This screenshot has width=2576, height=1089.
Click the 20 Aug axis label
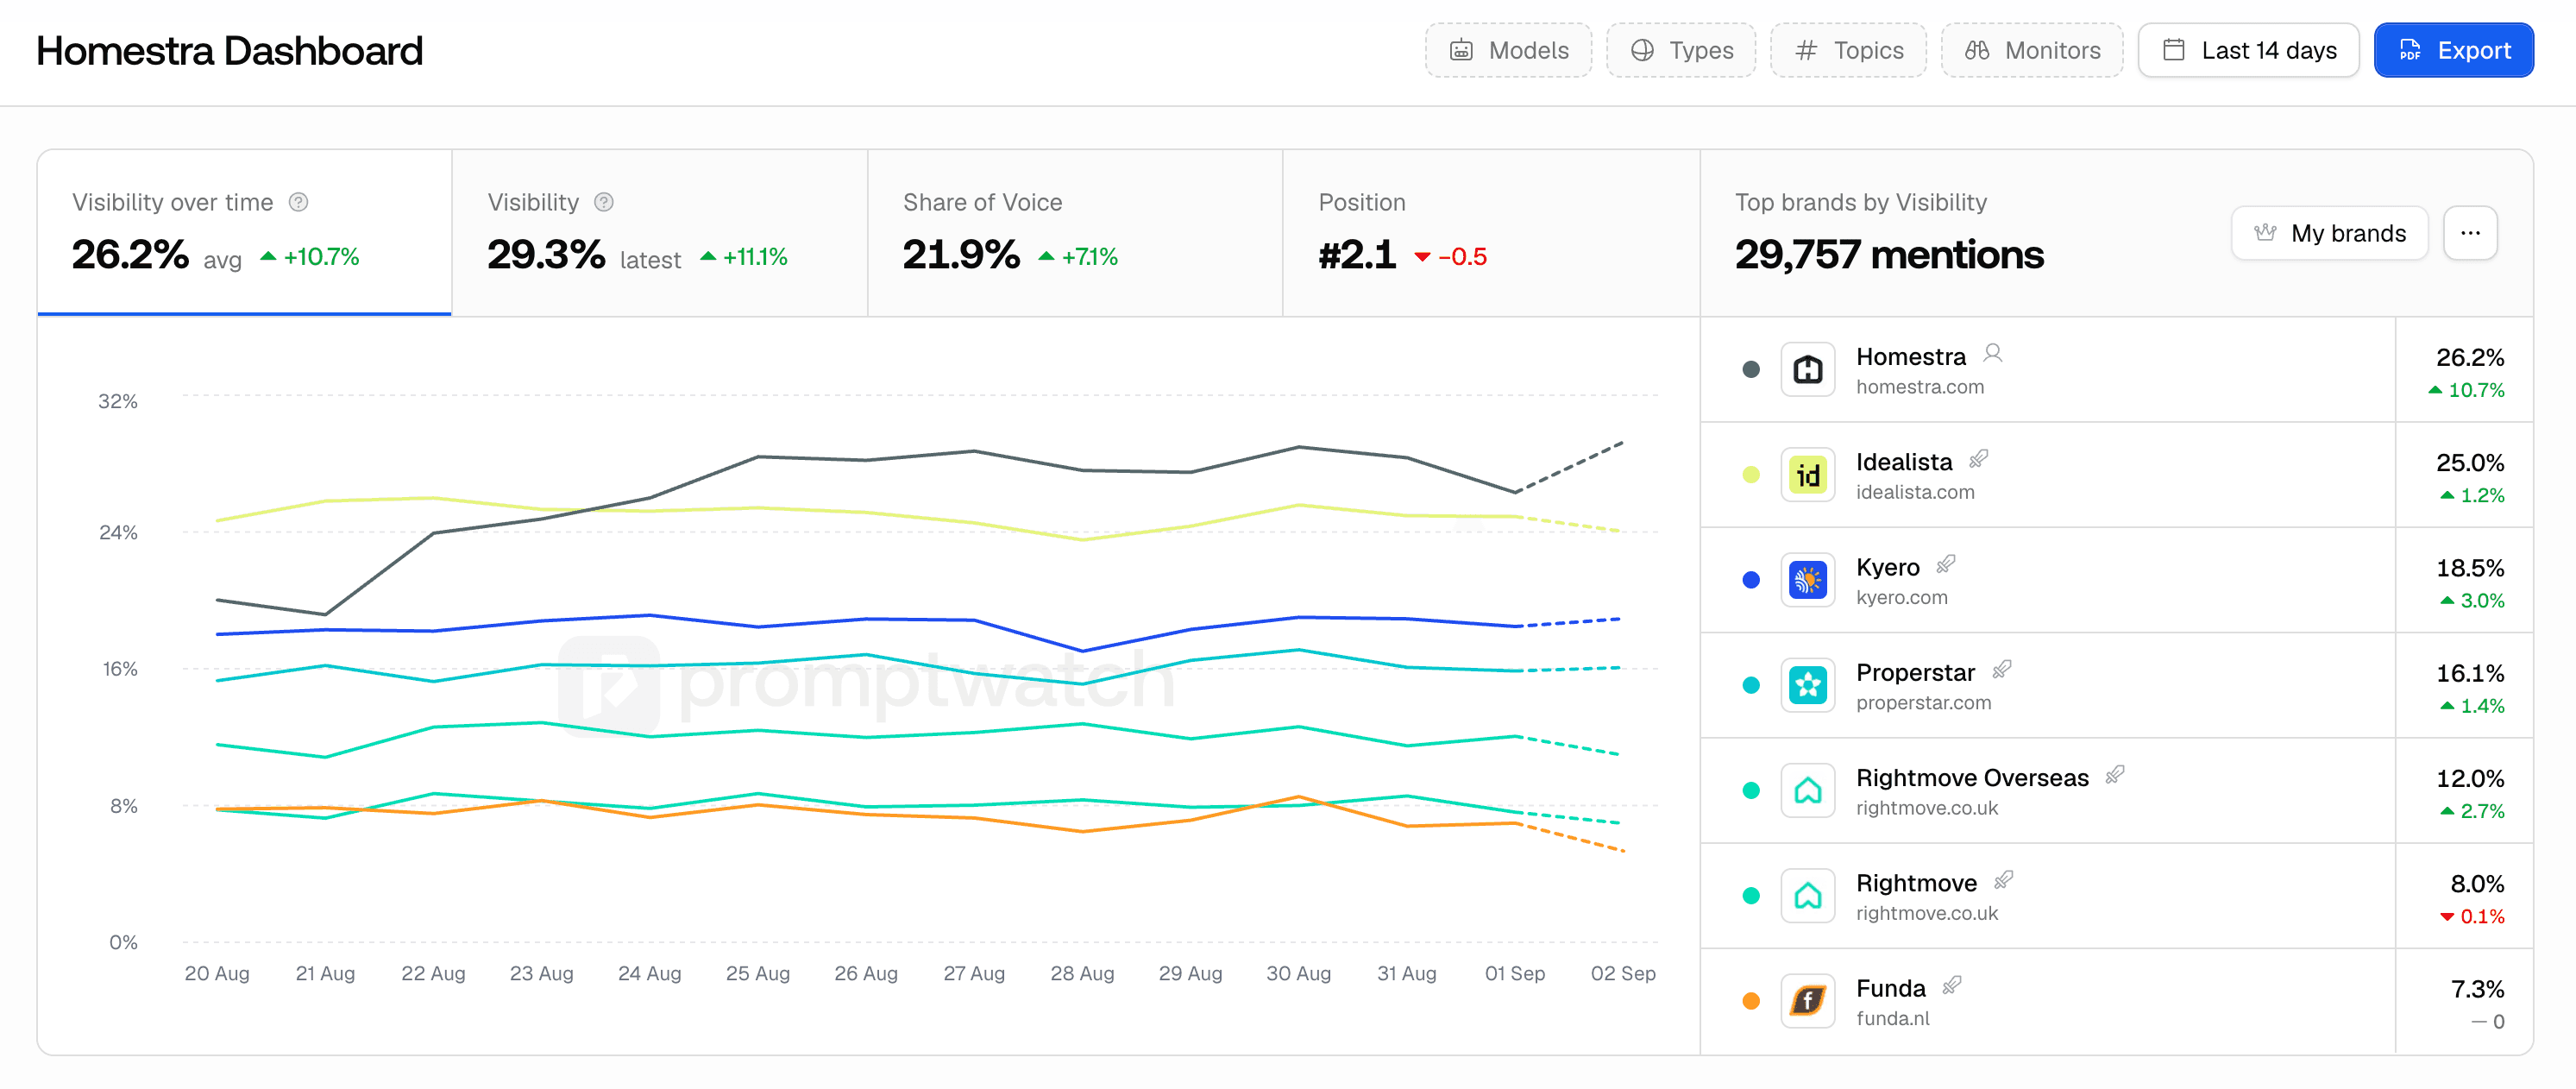tap(217, 973)
